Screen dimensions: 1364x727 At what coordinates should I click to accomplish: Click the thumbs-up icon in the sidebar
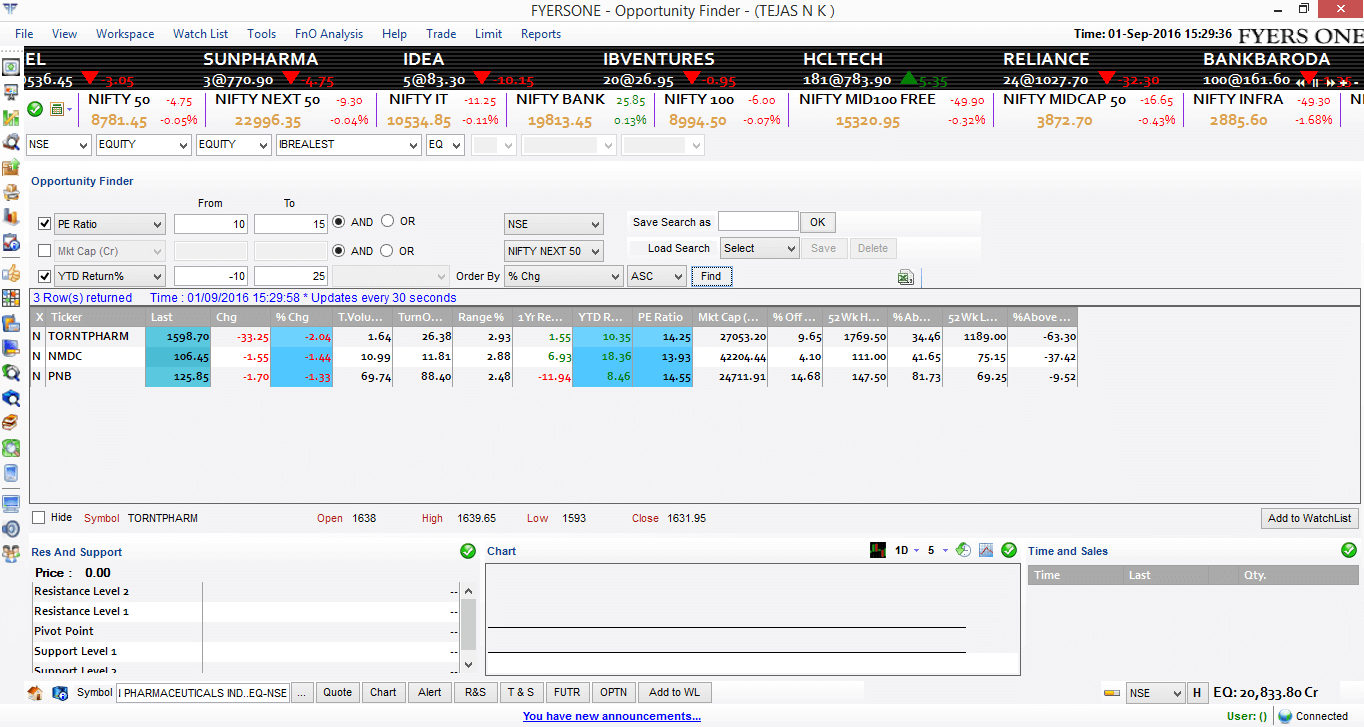[11, 272]
